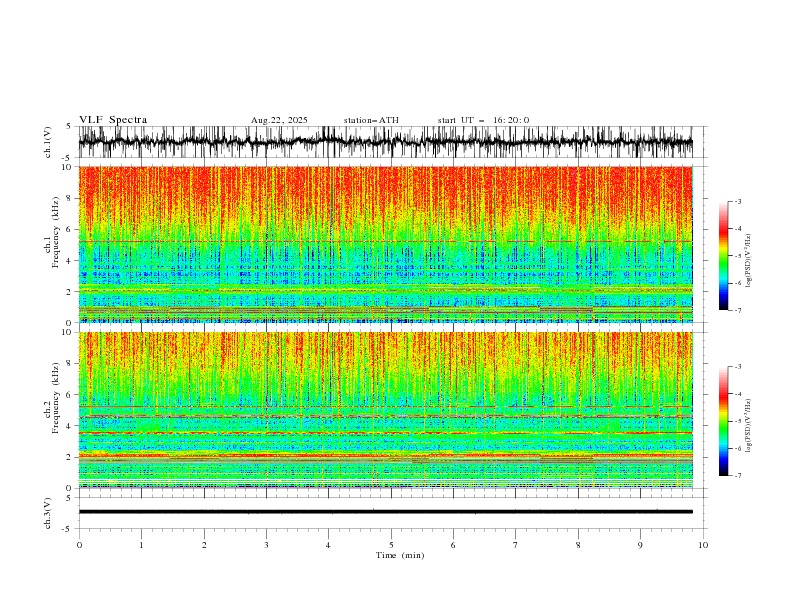792x612 pixels.
Task: Click the 'ch.3(V)' axis label
Action: pyautogui.click(x=48, y=513)
